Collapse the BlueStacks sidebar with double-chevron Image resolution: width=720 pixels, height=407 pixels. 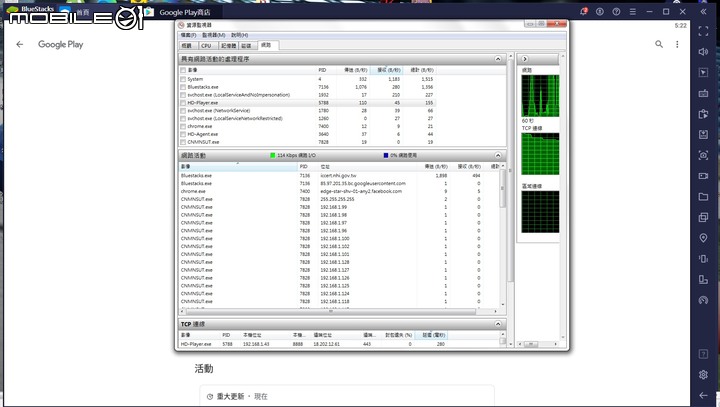[703, 11]
